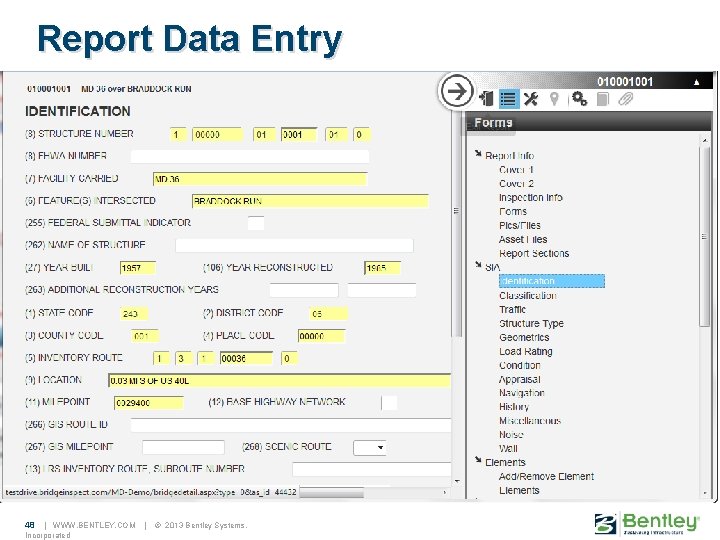The height and width of the screenshot is (540, 720).
Task: Click the exit door icon
Action: click(486, 99)
